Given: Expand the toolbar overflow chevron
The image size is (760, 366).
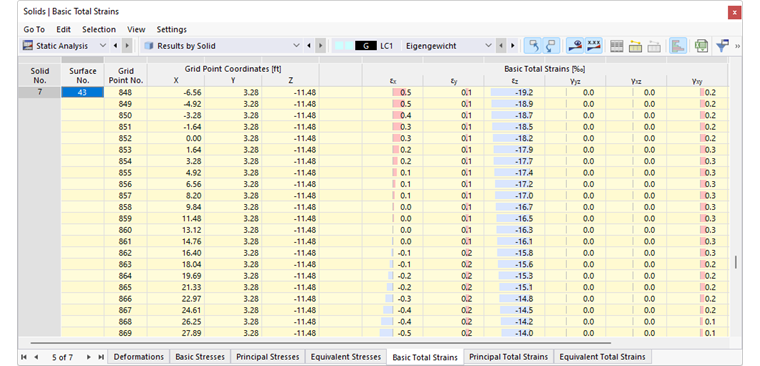Looking at the screenshot, I should tap(738, 47).
